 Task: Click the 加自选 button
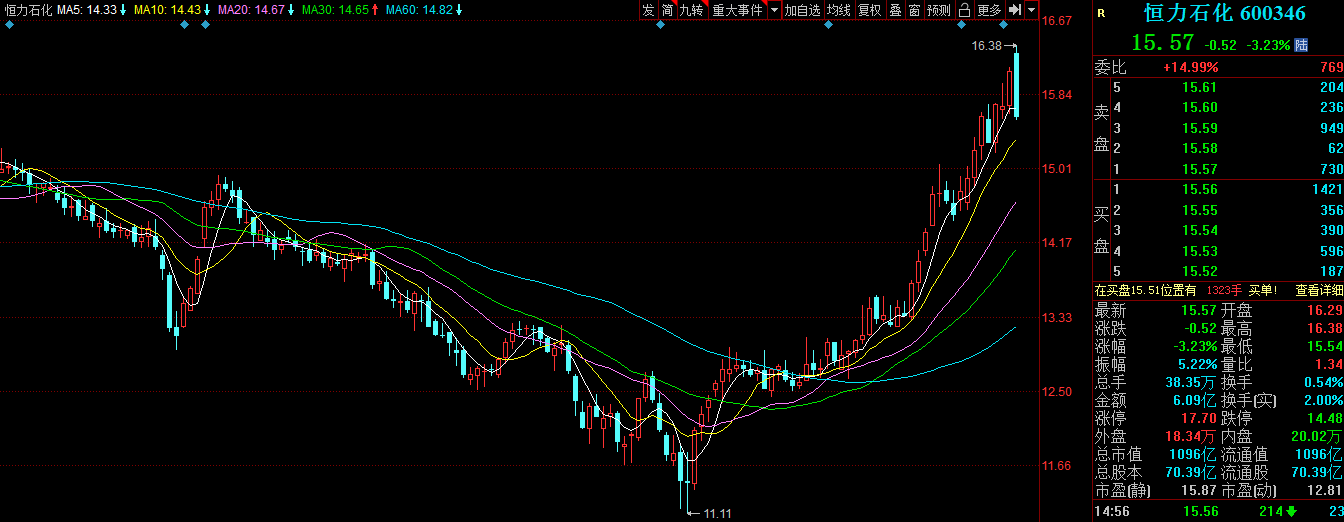802,10
